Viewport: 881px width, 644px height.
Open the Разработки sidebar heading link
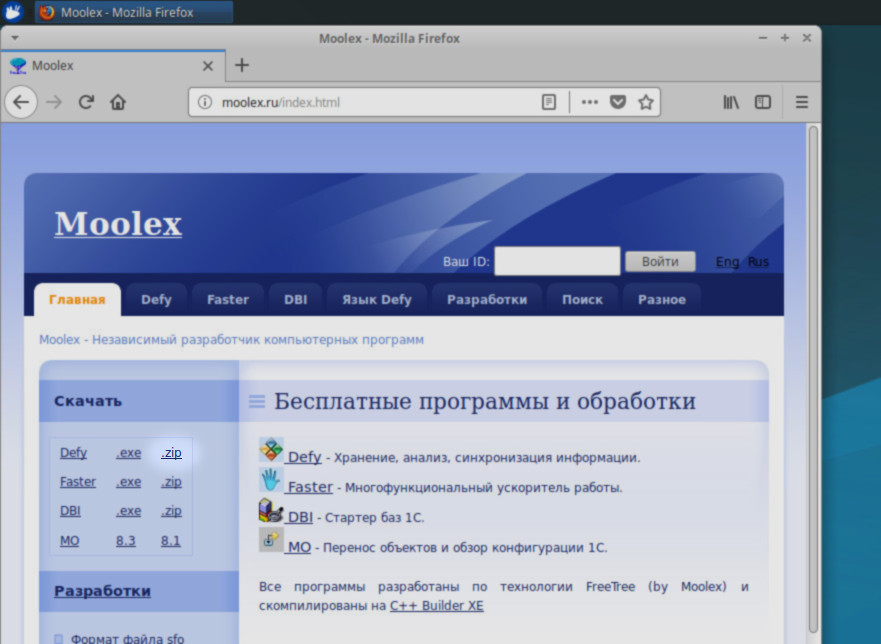(102, 591)
